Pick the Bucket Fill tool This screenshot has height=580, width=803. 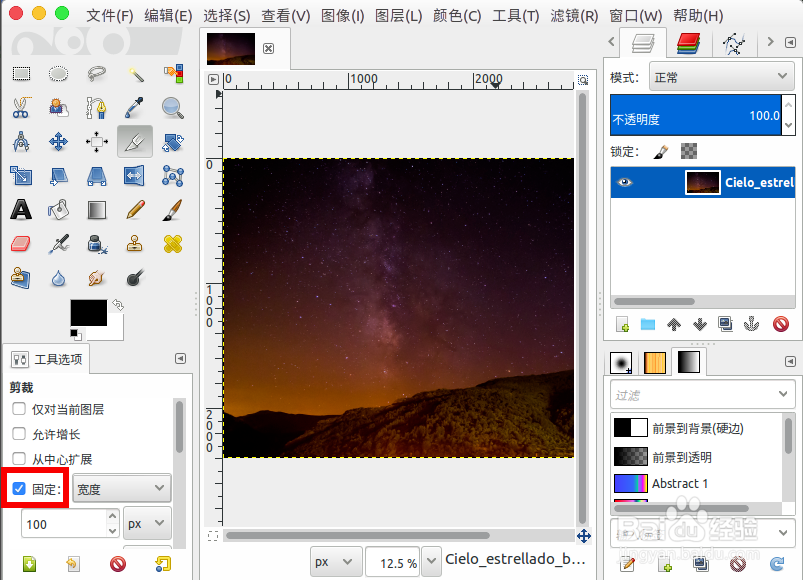coord(58,210)
